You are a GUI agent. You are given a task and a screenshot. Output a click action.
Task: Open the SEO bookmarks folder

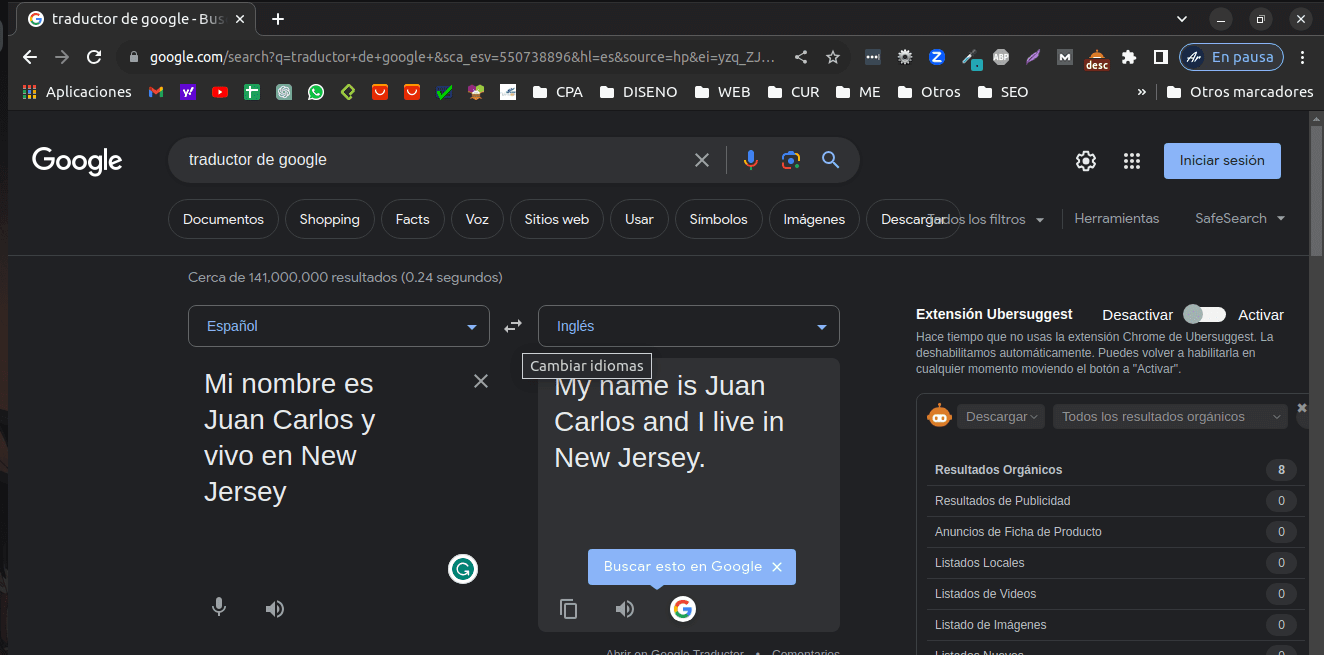coord(1002,92)
